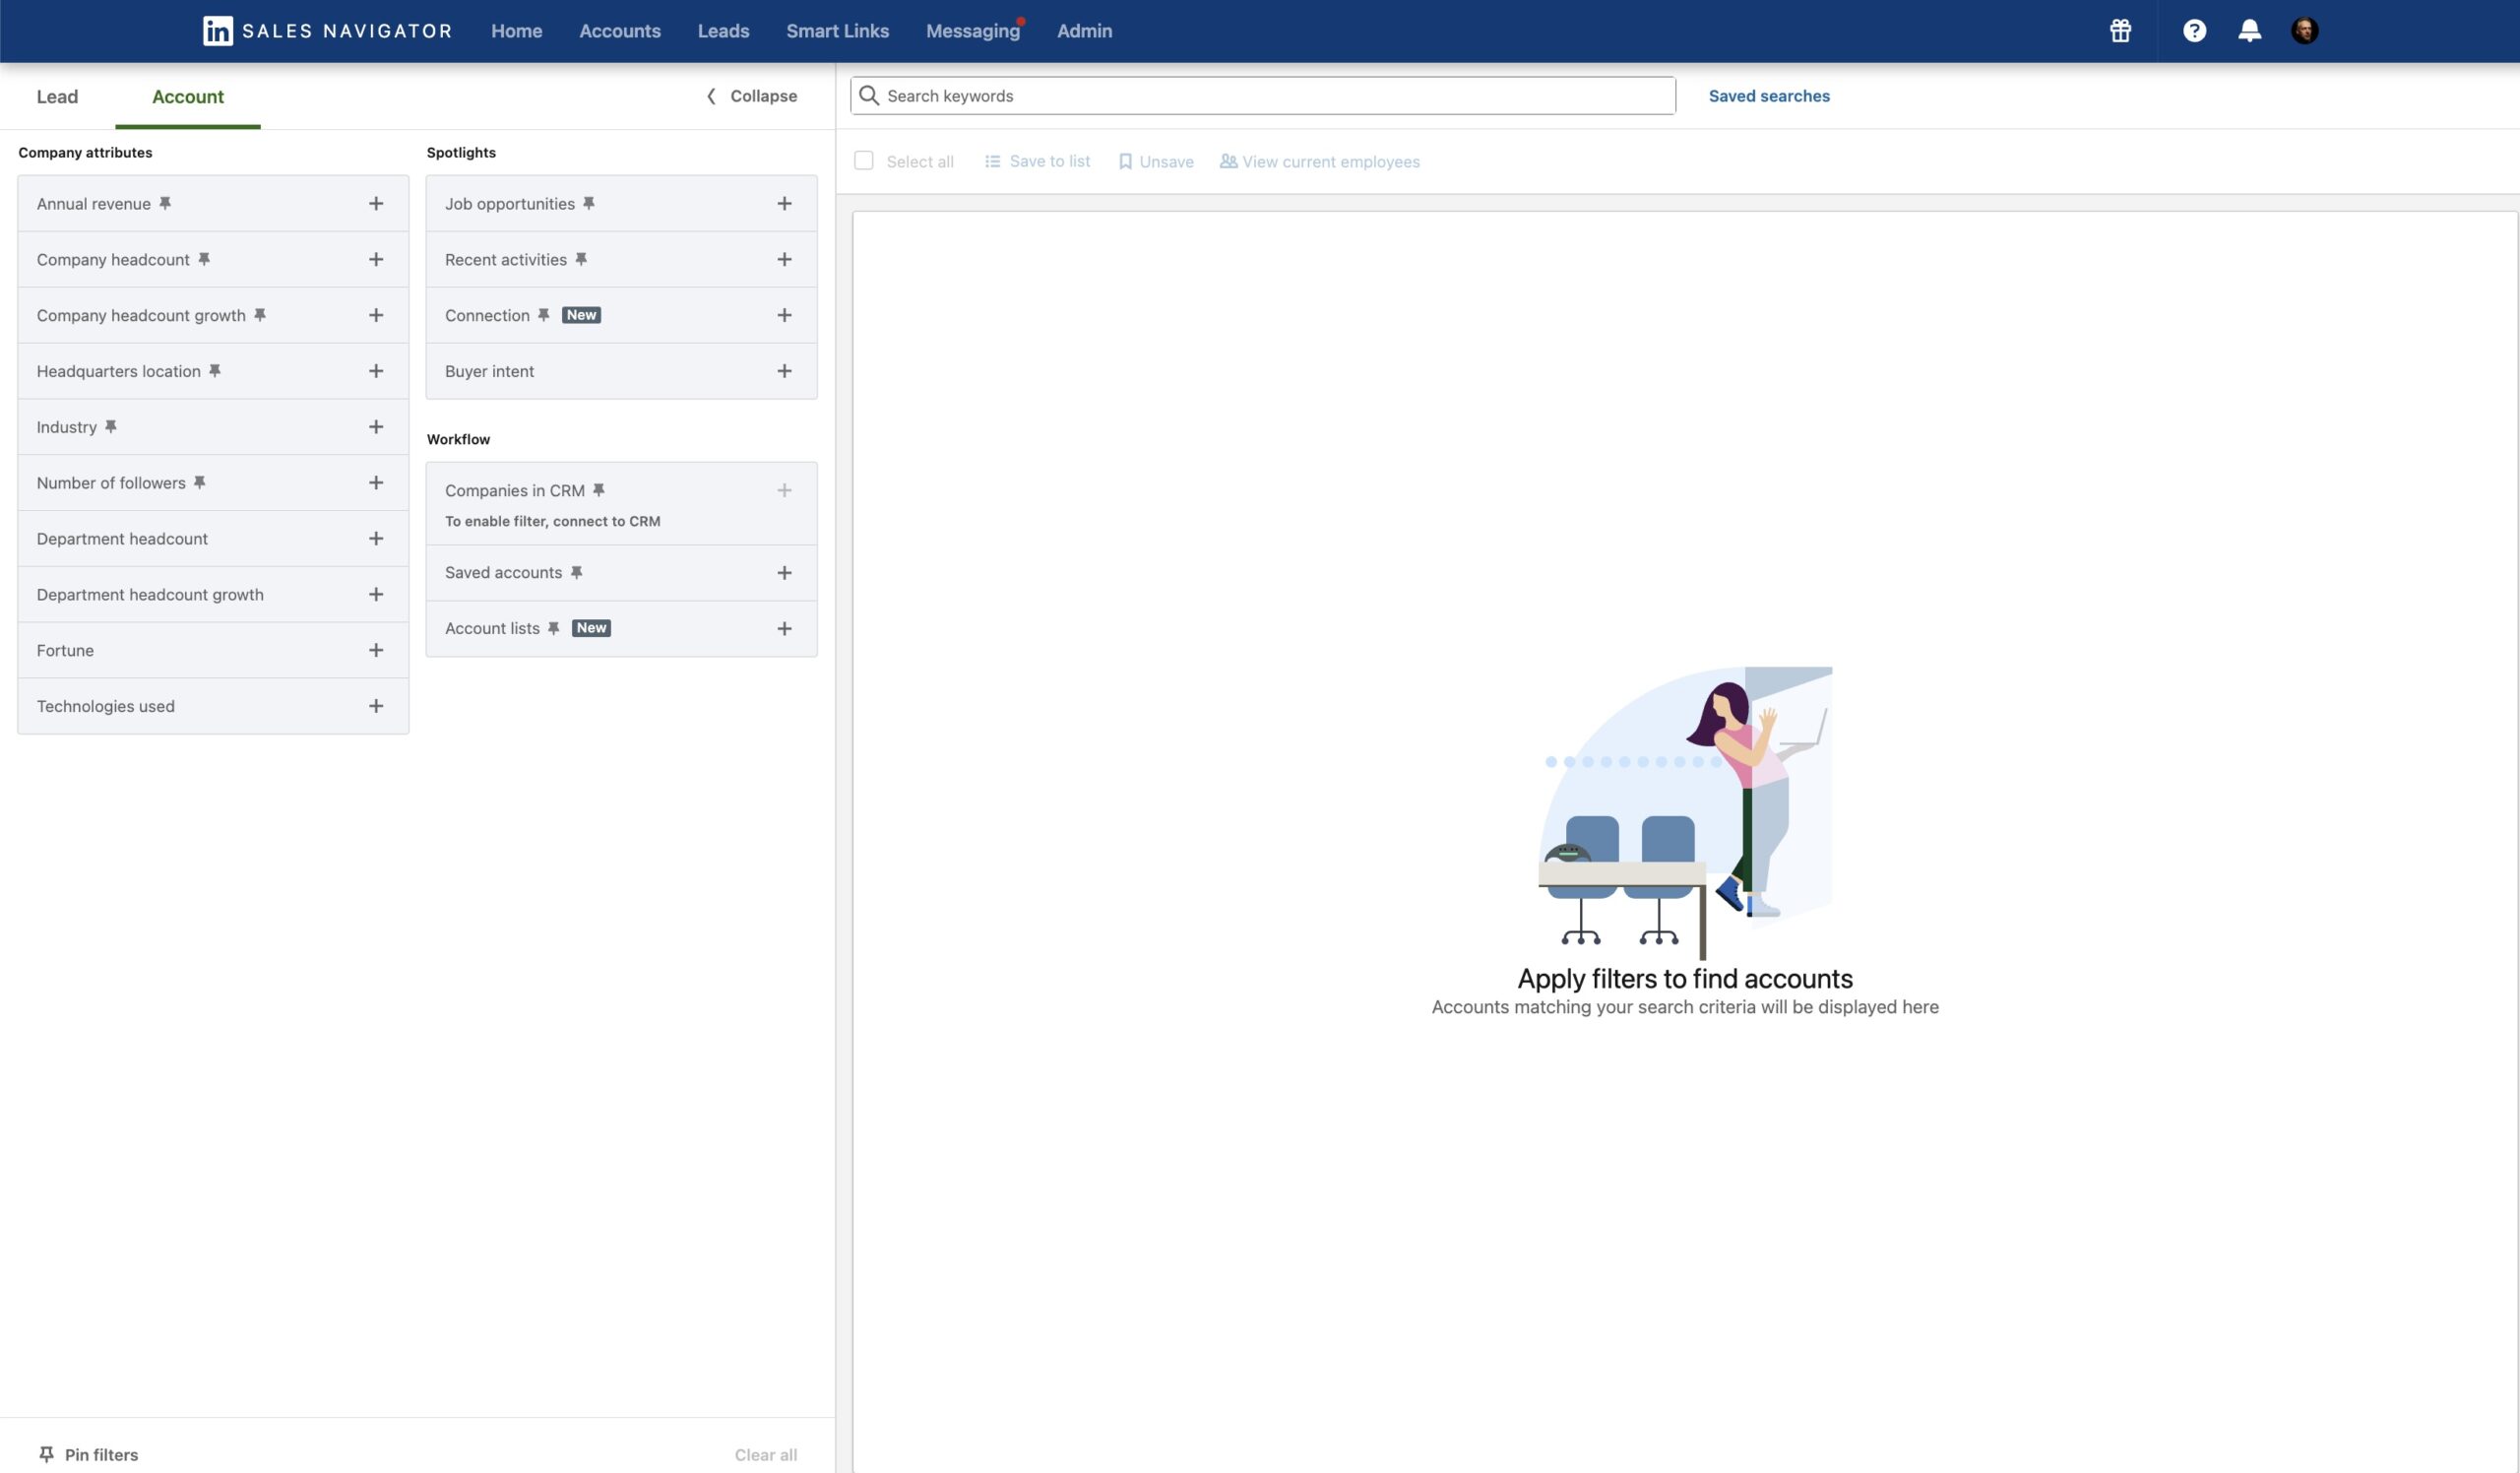Expand the Company headcount filter plus

(x=376, y=259)
